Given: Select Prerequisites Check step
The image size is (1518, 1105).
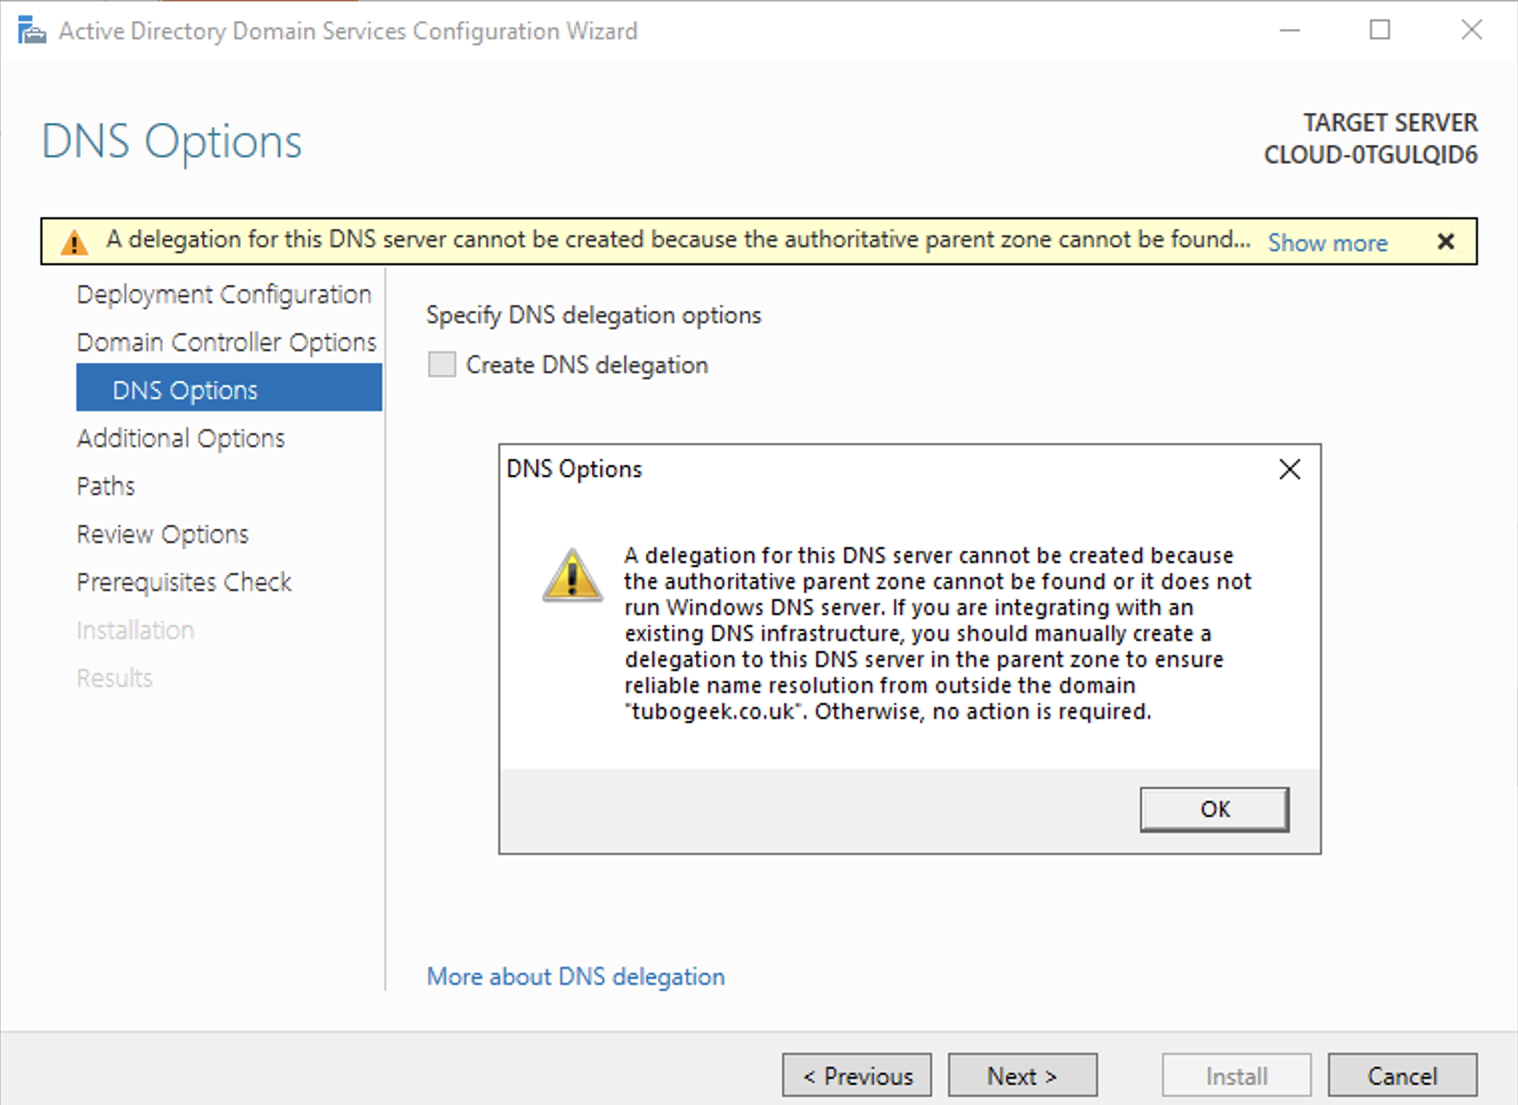Looking at the screenshot, I should pyautogui.click(x=184, y=582).
